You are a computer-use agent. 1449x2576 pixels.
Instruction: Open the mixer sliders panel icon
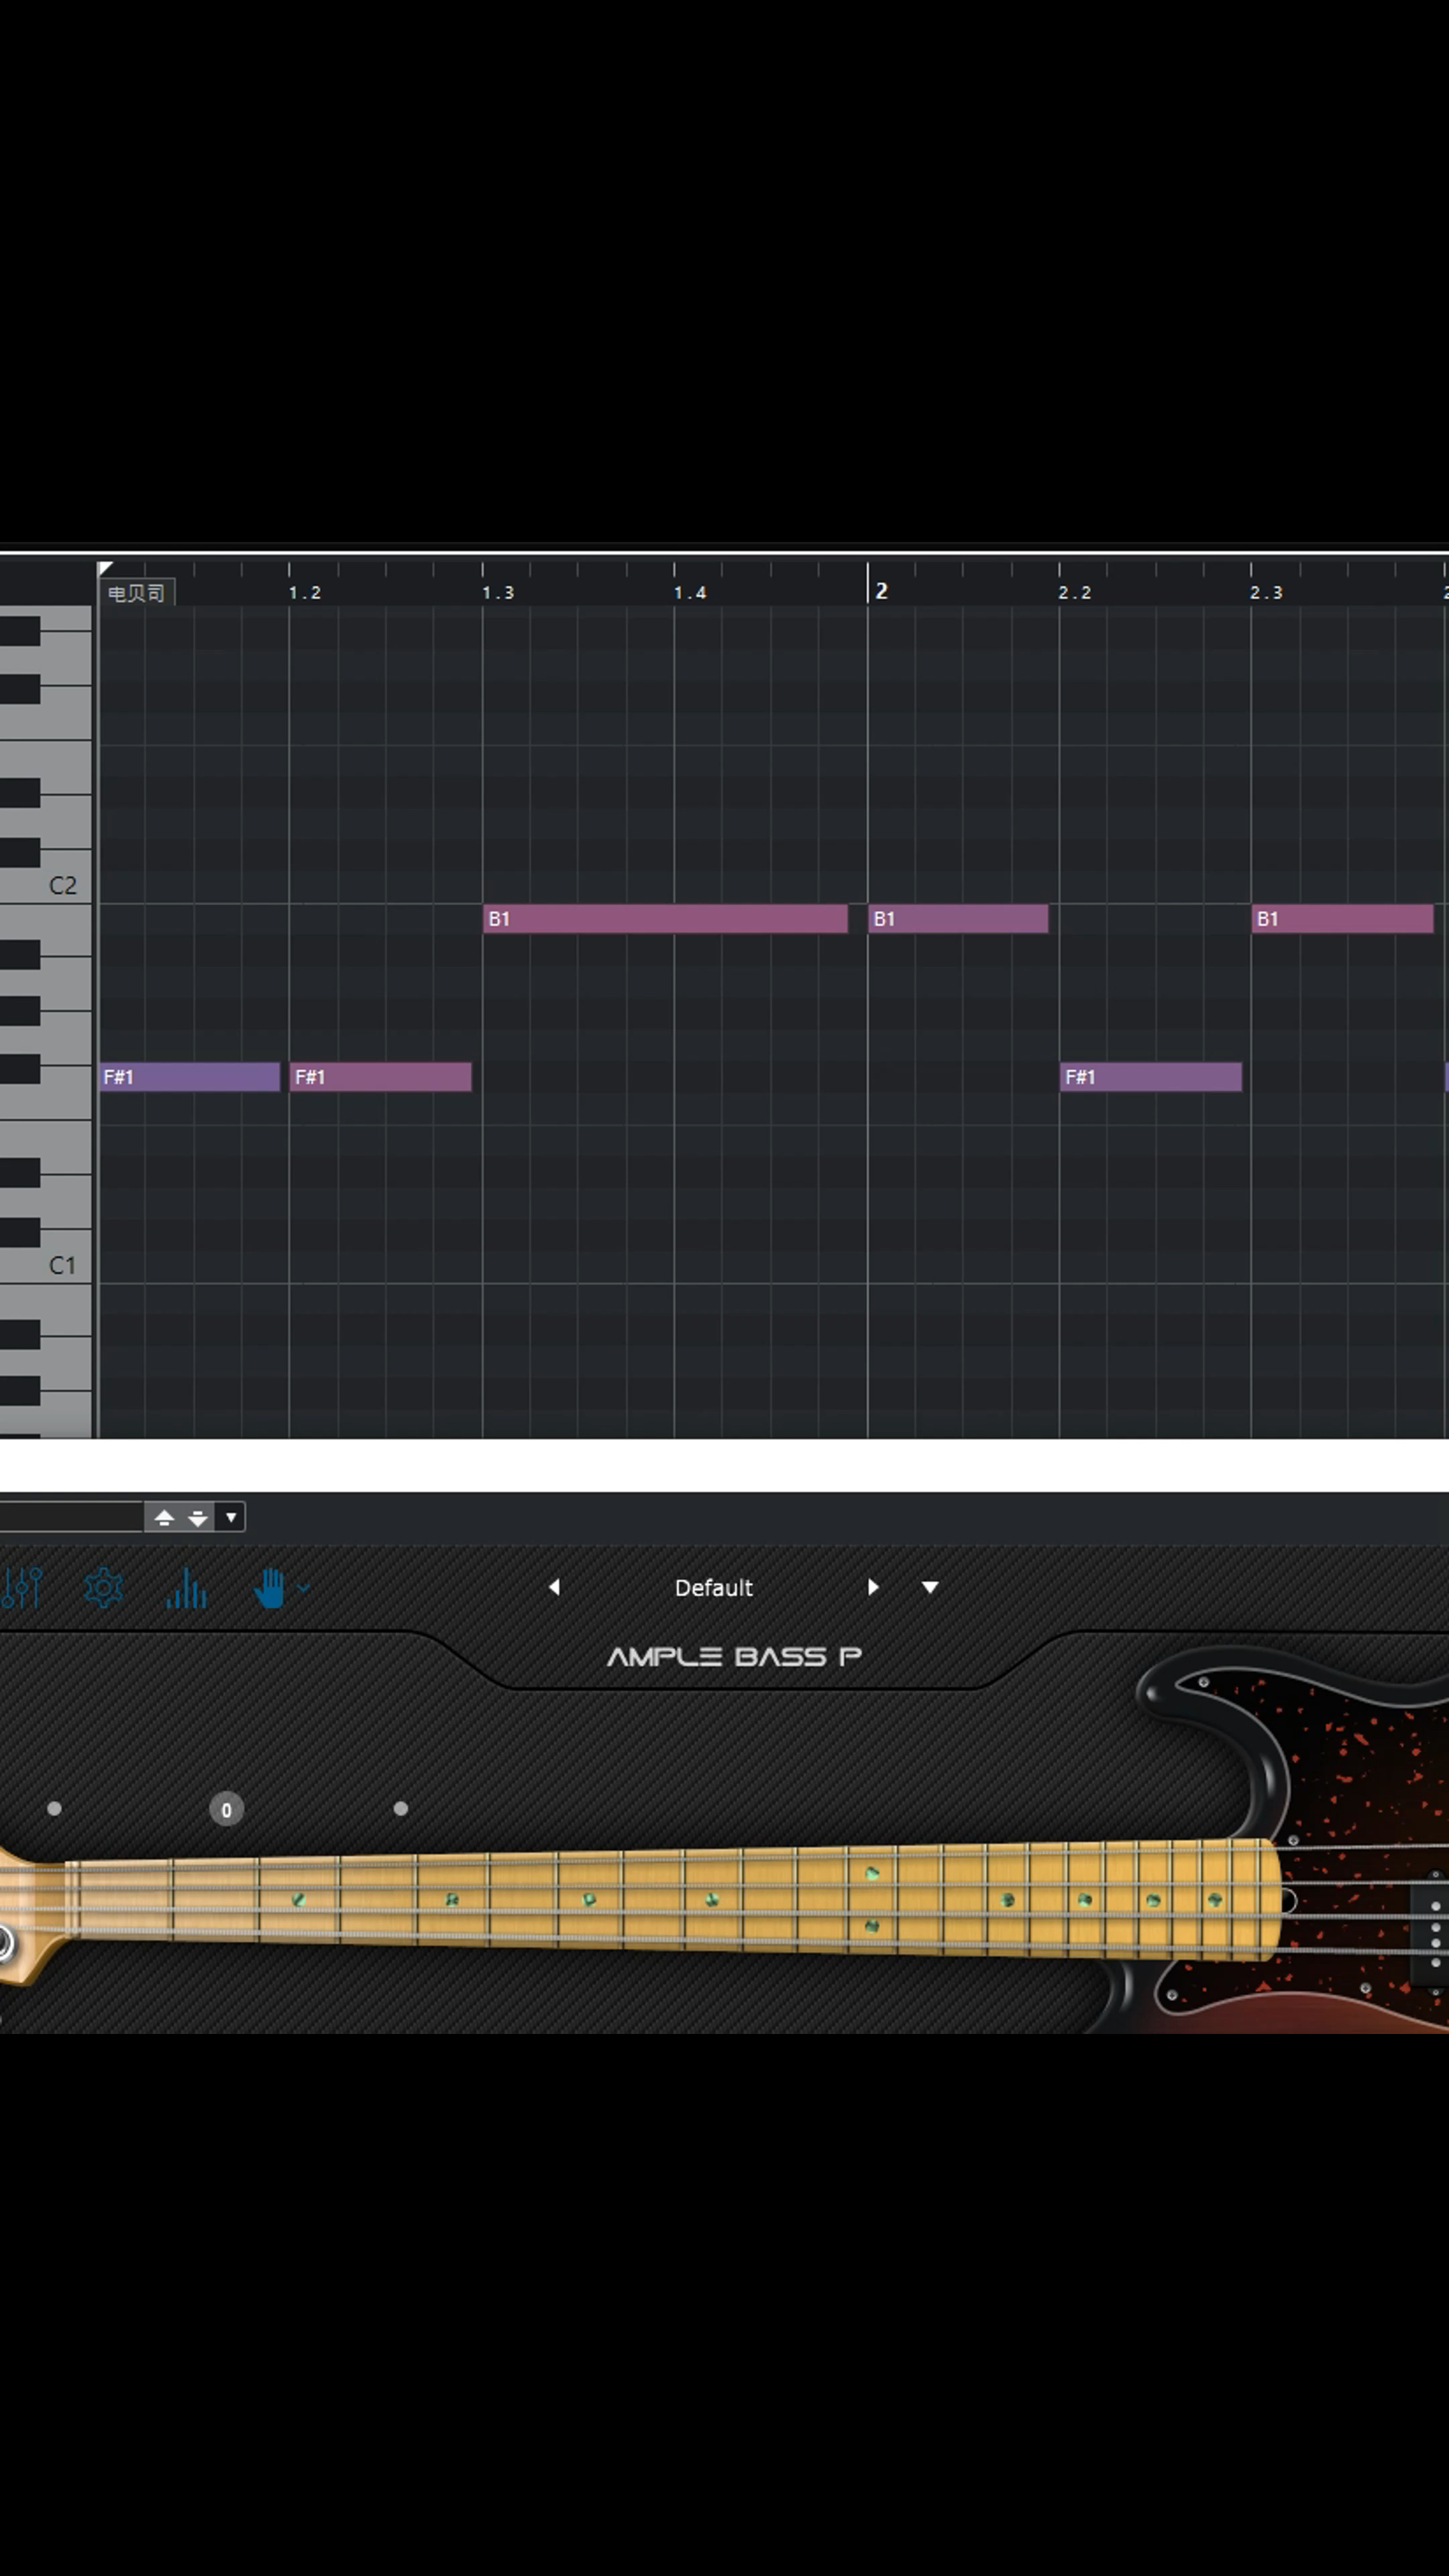(22, 1587)
